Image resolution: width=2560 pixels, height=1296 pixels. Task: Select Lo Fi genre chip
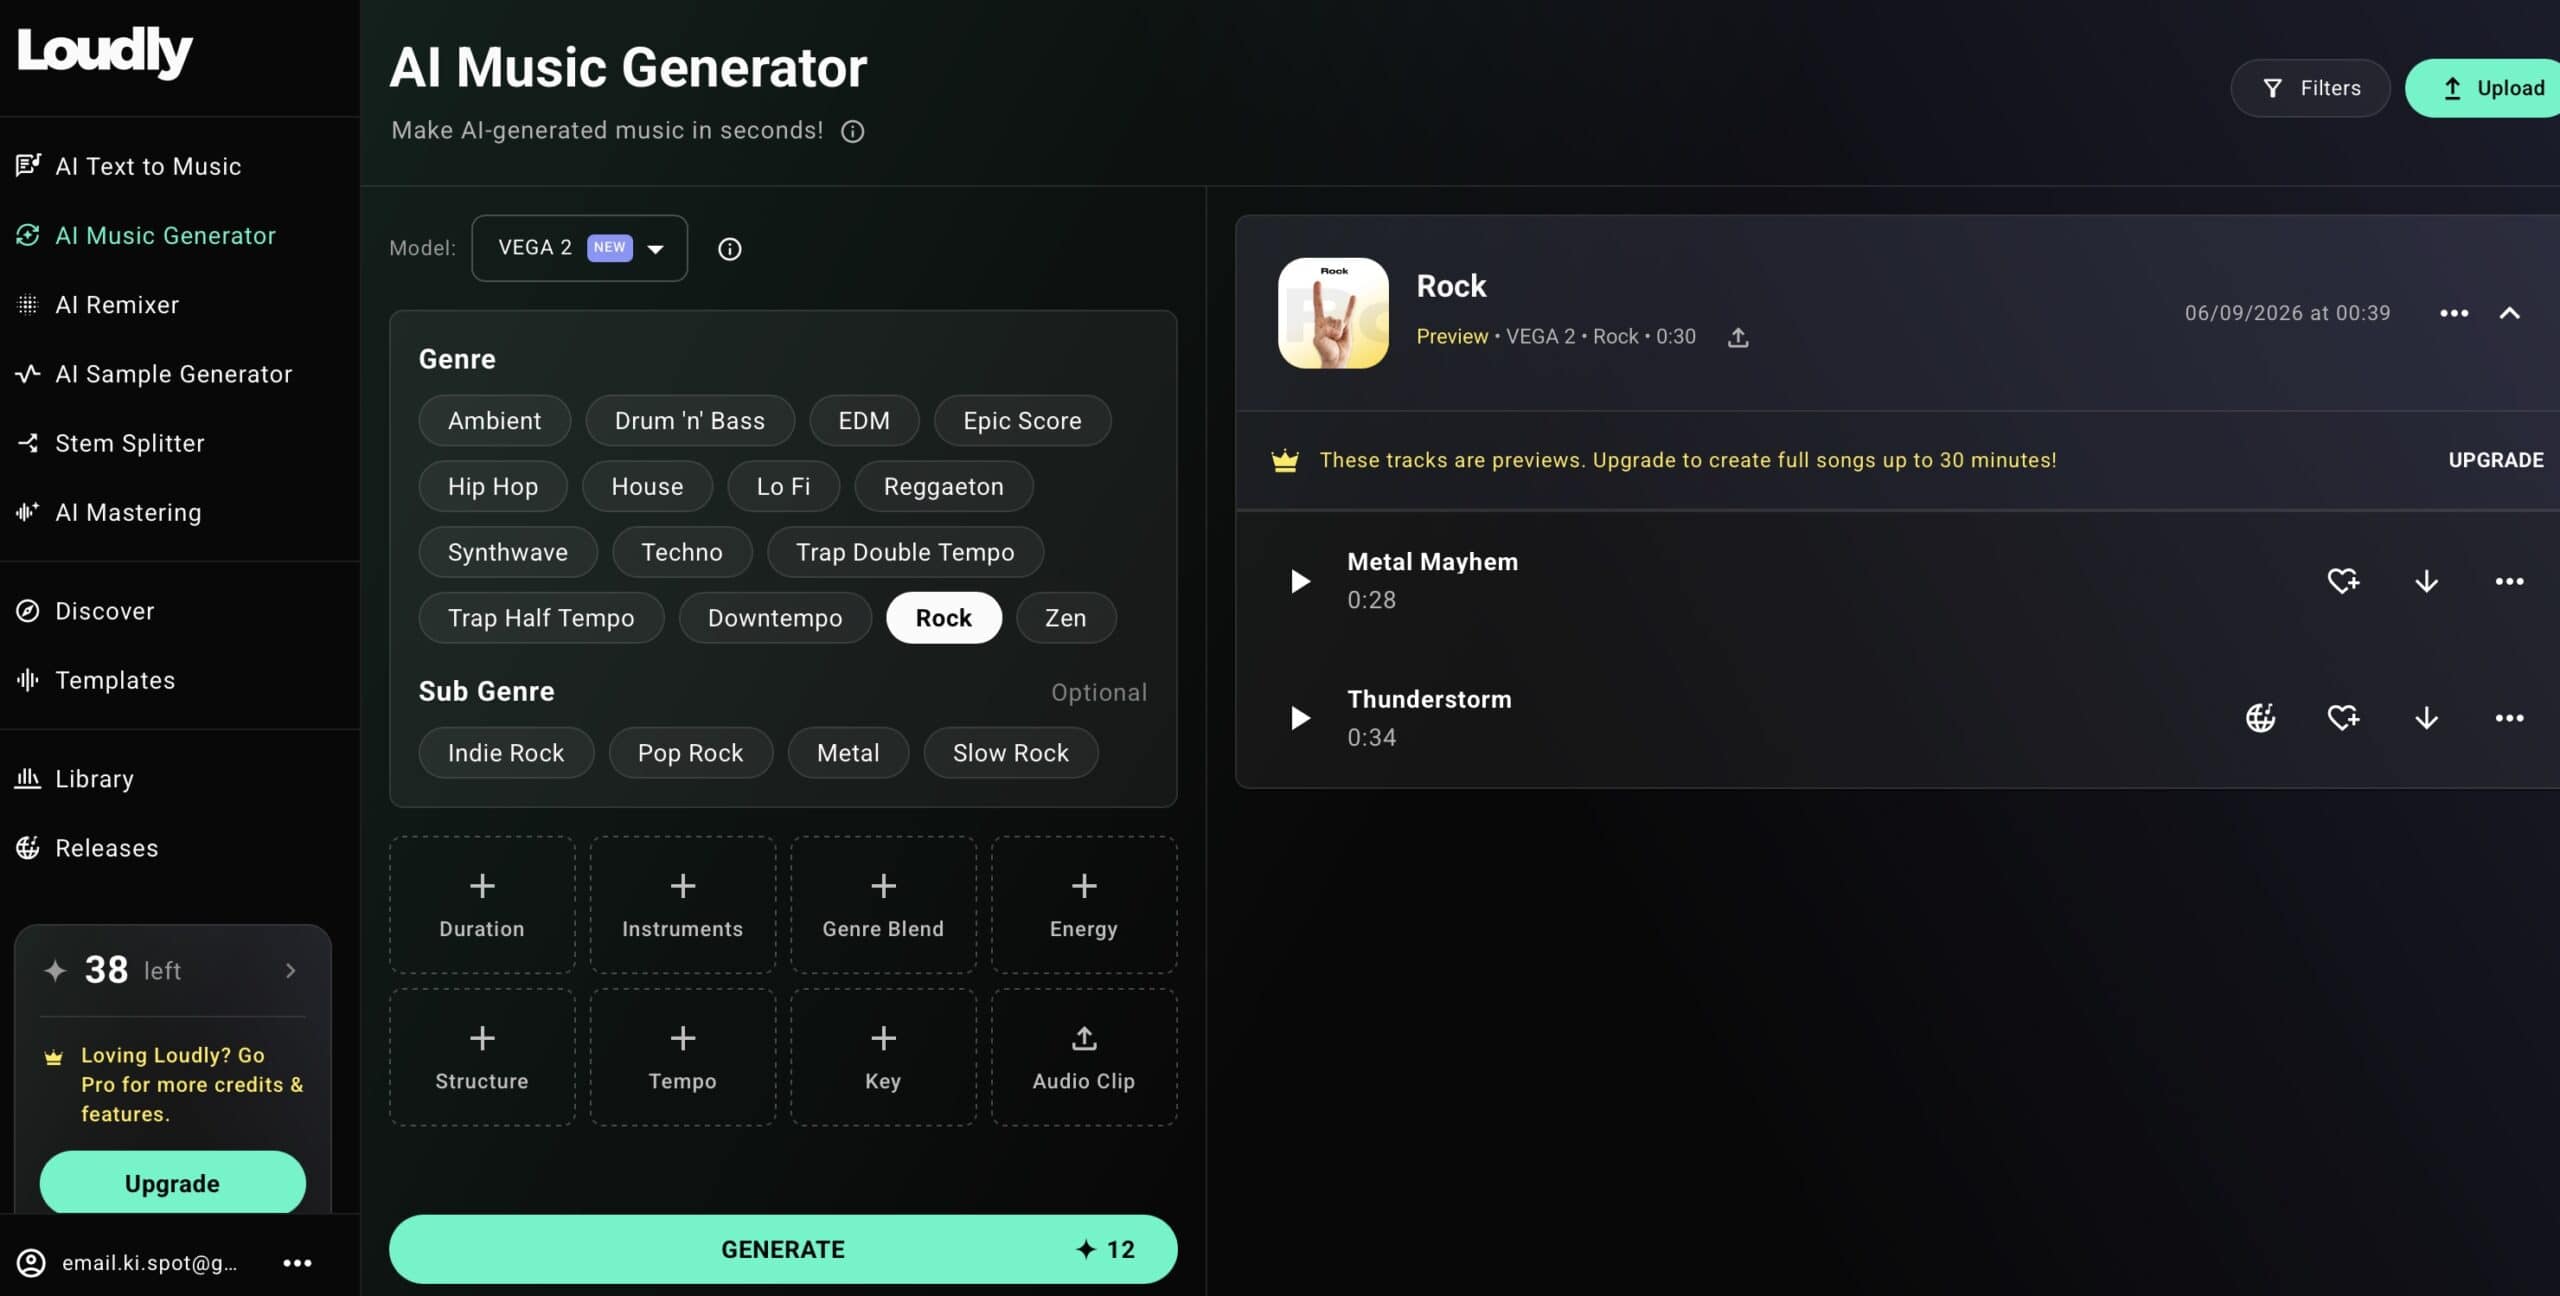783,486
